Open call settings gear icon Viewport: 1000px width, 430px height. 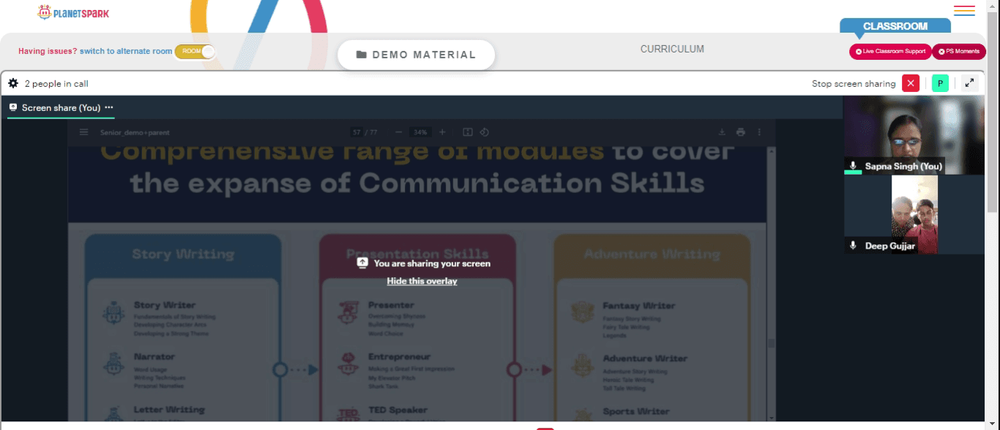point(13,84)
